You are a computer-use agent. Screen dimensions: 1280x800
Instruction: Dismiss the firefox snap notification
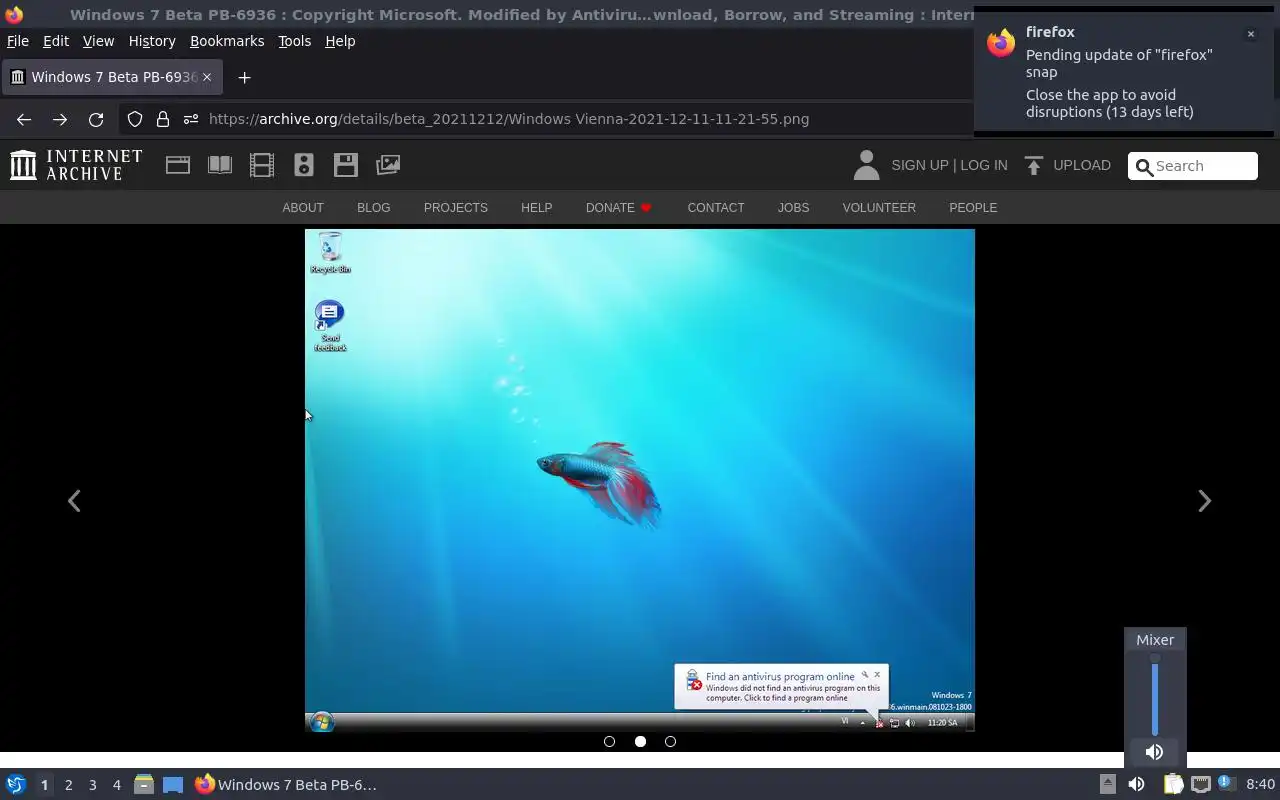(x=1250, y=34)
